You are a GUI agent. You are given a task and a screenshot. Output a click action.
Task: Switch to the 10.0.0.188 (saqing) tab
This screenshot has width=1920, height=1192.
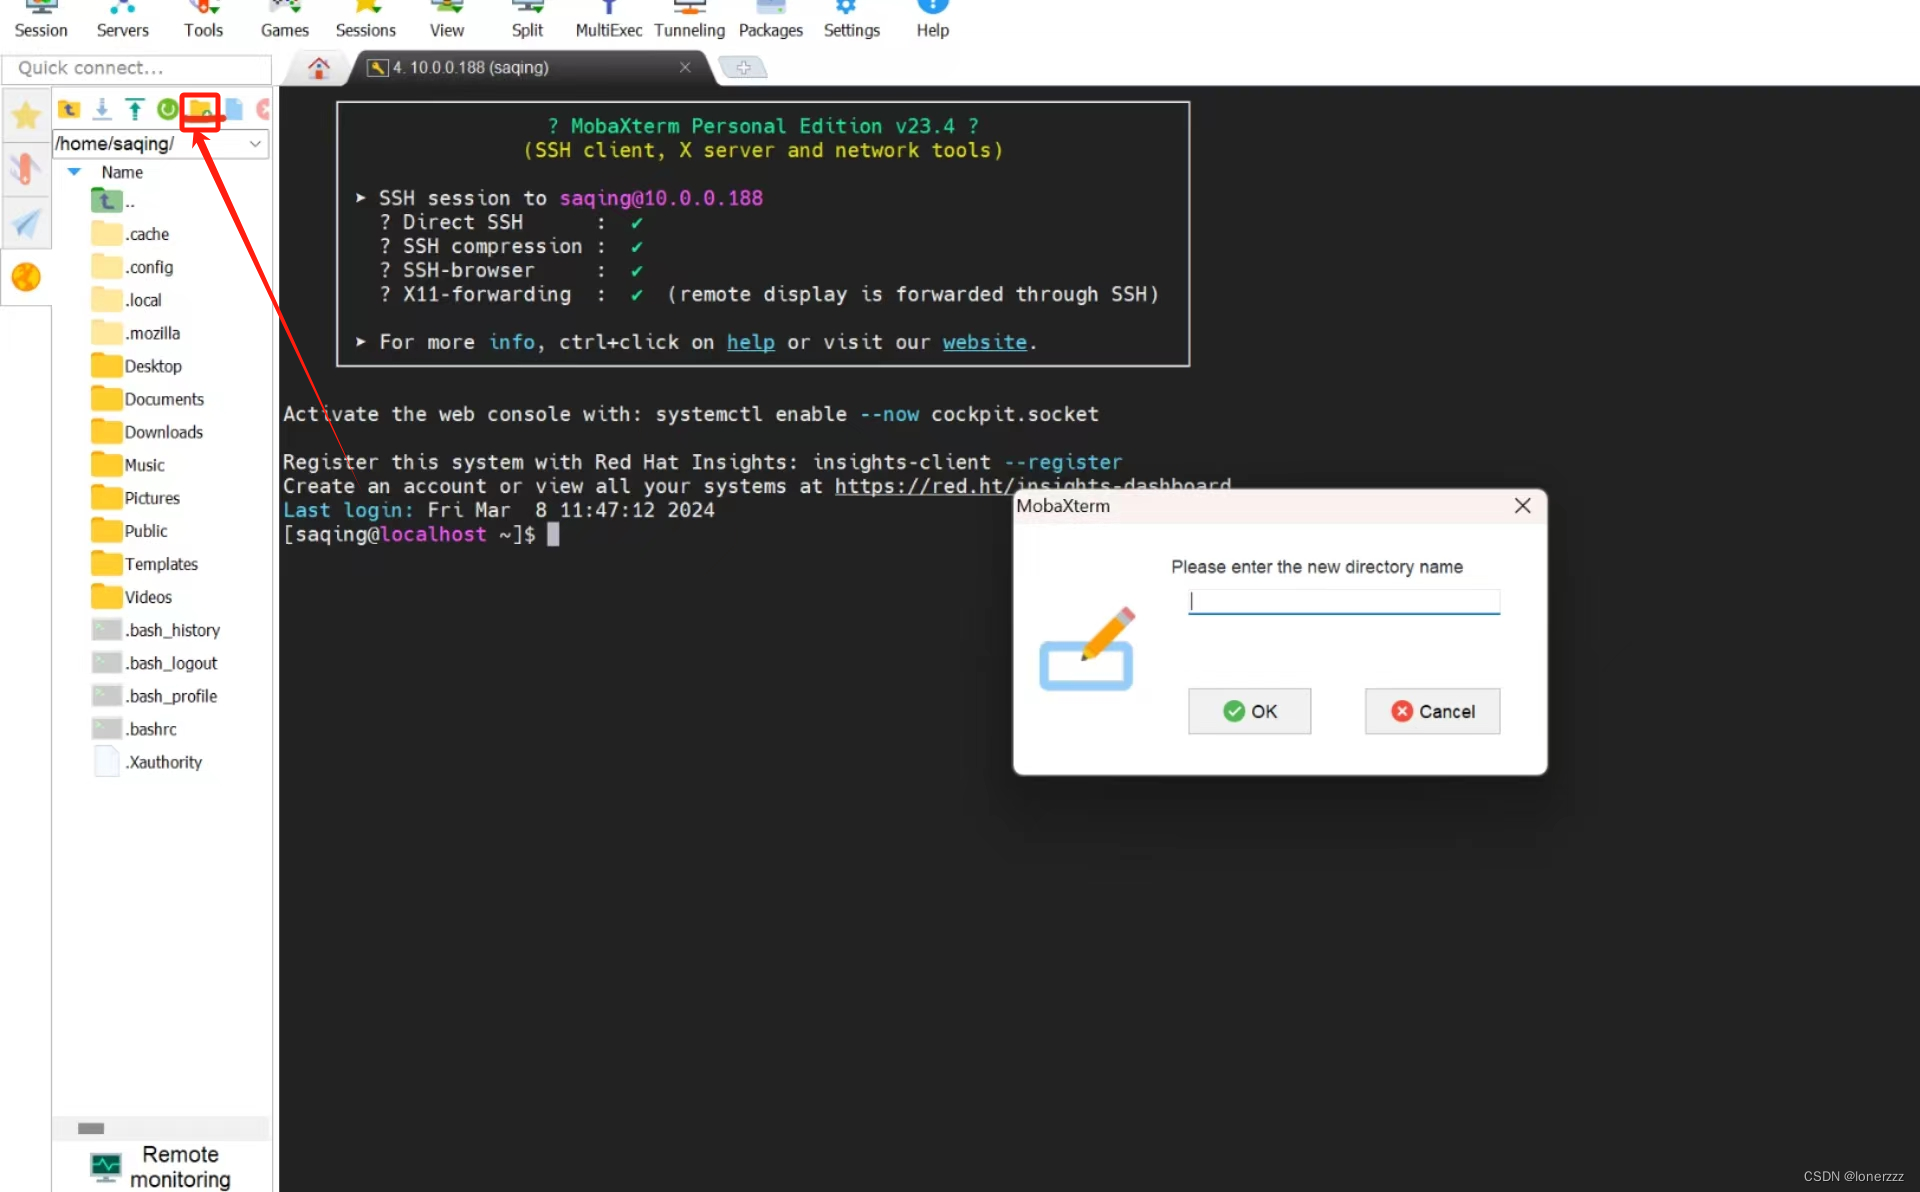click(470, 67)
